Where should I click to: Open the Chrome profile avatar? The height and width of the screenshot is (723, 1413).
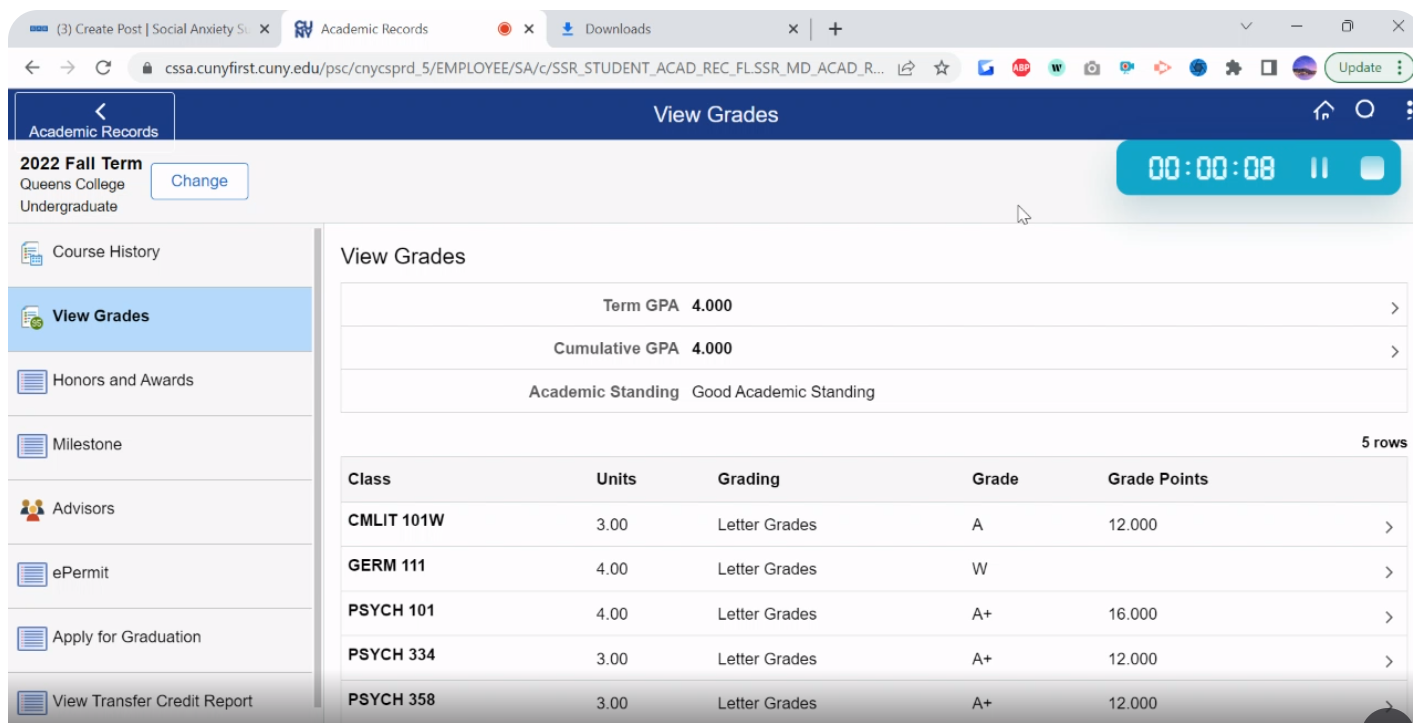[x=1304, y=68]
